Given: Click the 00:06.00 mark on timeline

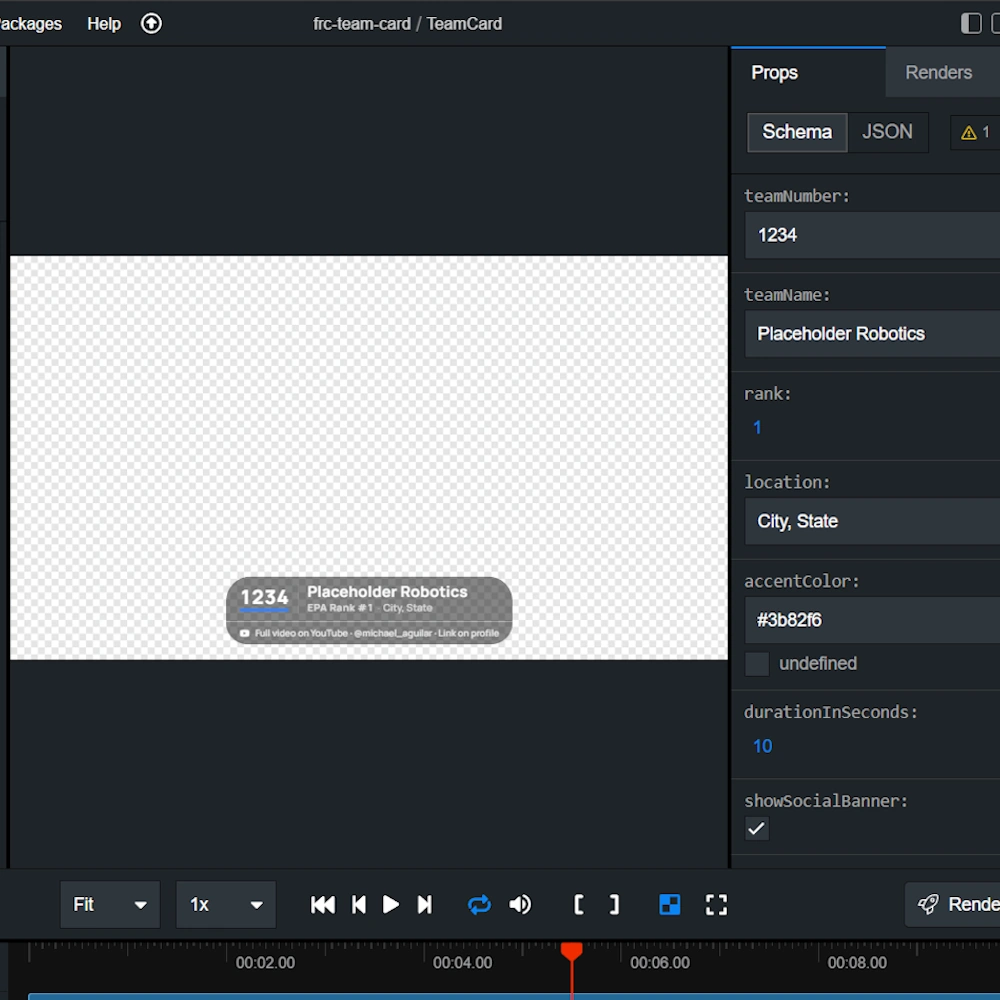Looking at the screenshot, I should 660,963.
